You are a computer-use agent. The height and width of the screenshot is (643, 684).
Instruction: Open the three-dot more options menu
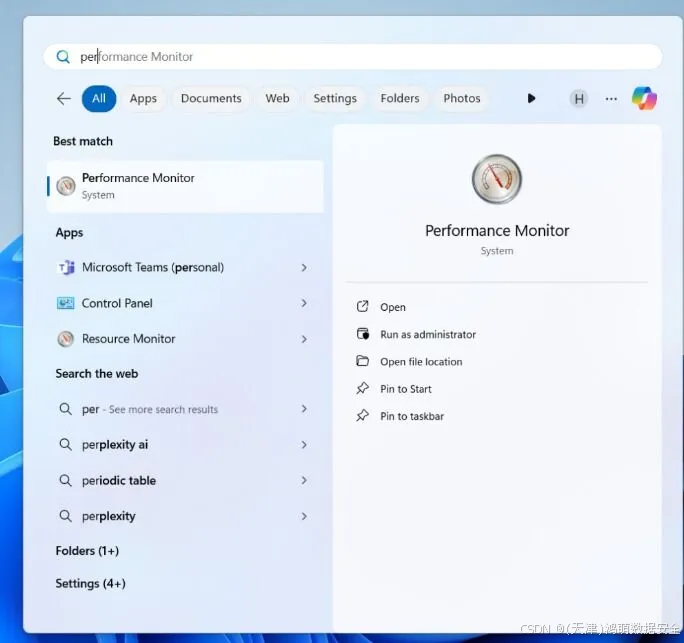point(611,99)
